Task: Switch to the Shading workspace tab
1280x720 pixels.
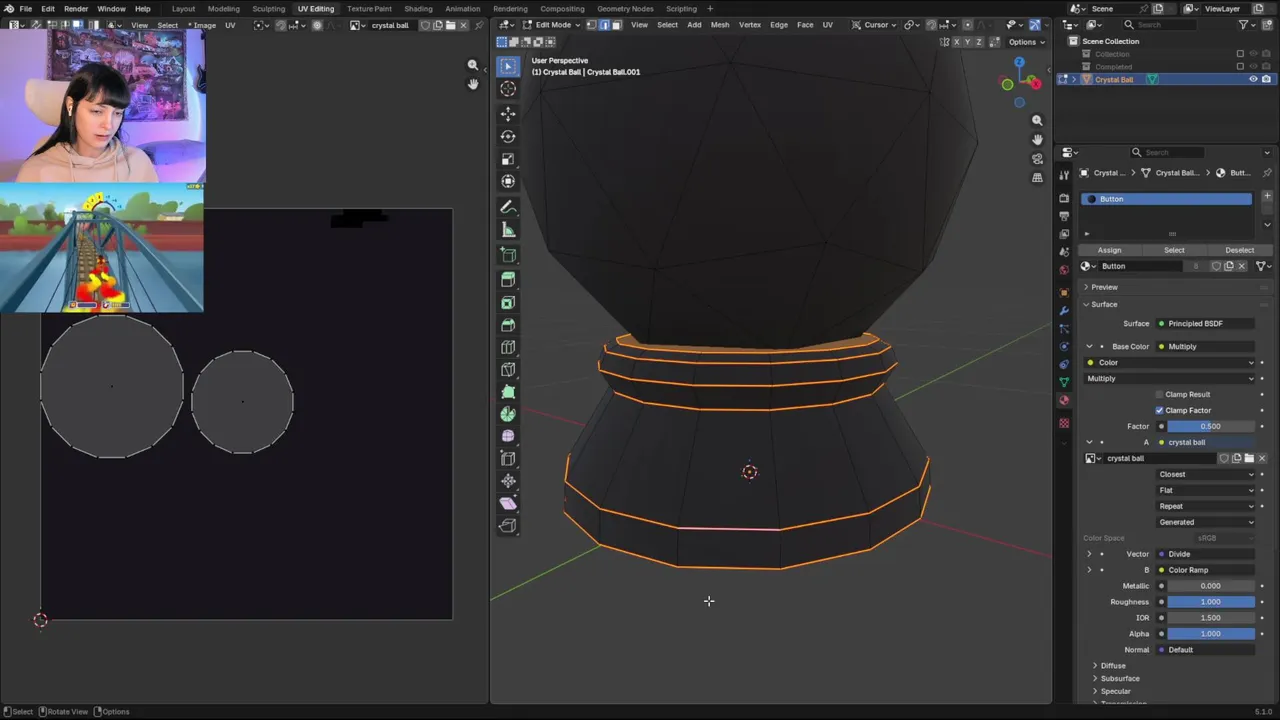Action: [418, 9]
